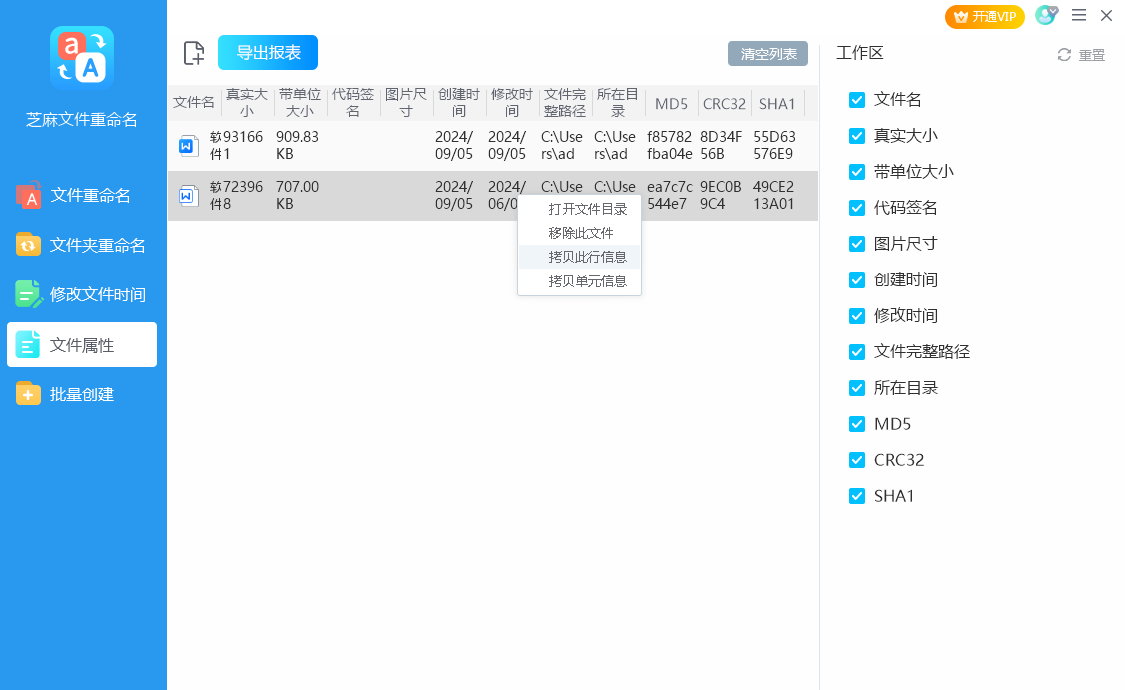
Task: Click the 清空列表 button
Action: pos(768,54)
